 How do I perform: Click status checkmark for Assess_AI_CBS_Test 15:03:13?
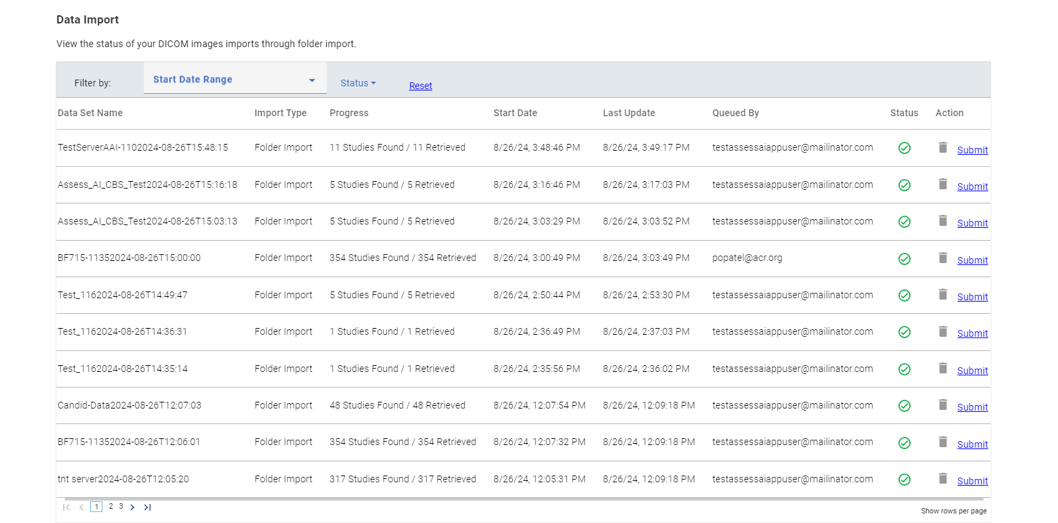pyautogui.click(x=904, y=221)
